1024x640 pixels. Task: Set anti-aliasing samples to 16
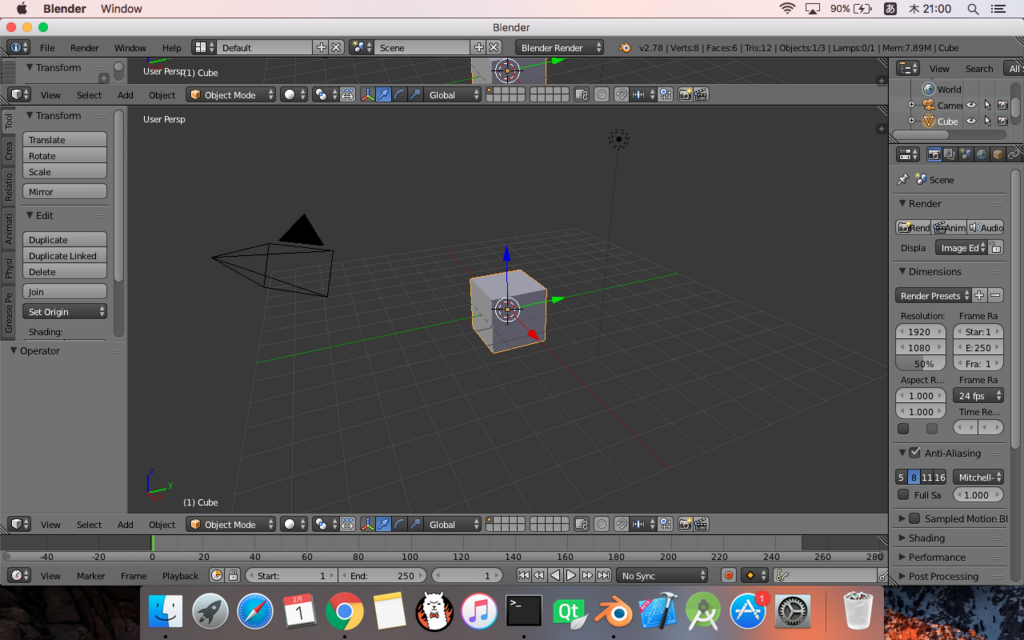[940, 477]
